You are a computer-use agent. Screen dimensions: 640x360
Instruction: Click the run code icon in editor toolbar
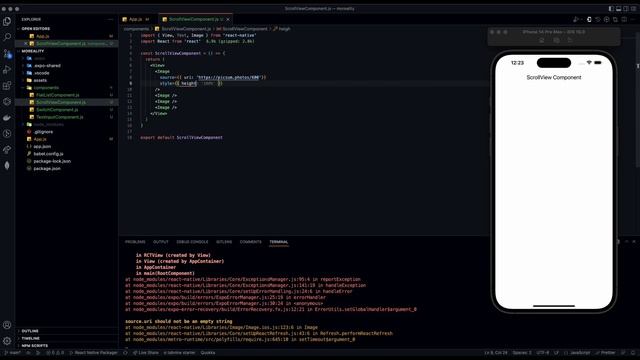[x=576, y=19]
